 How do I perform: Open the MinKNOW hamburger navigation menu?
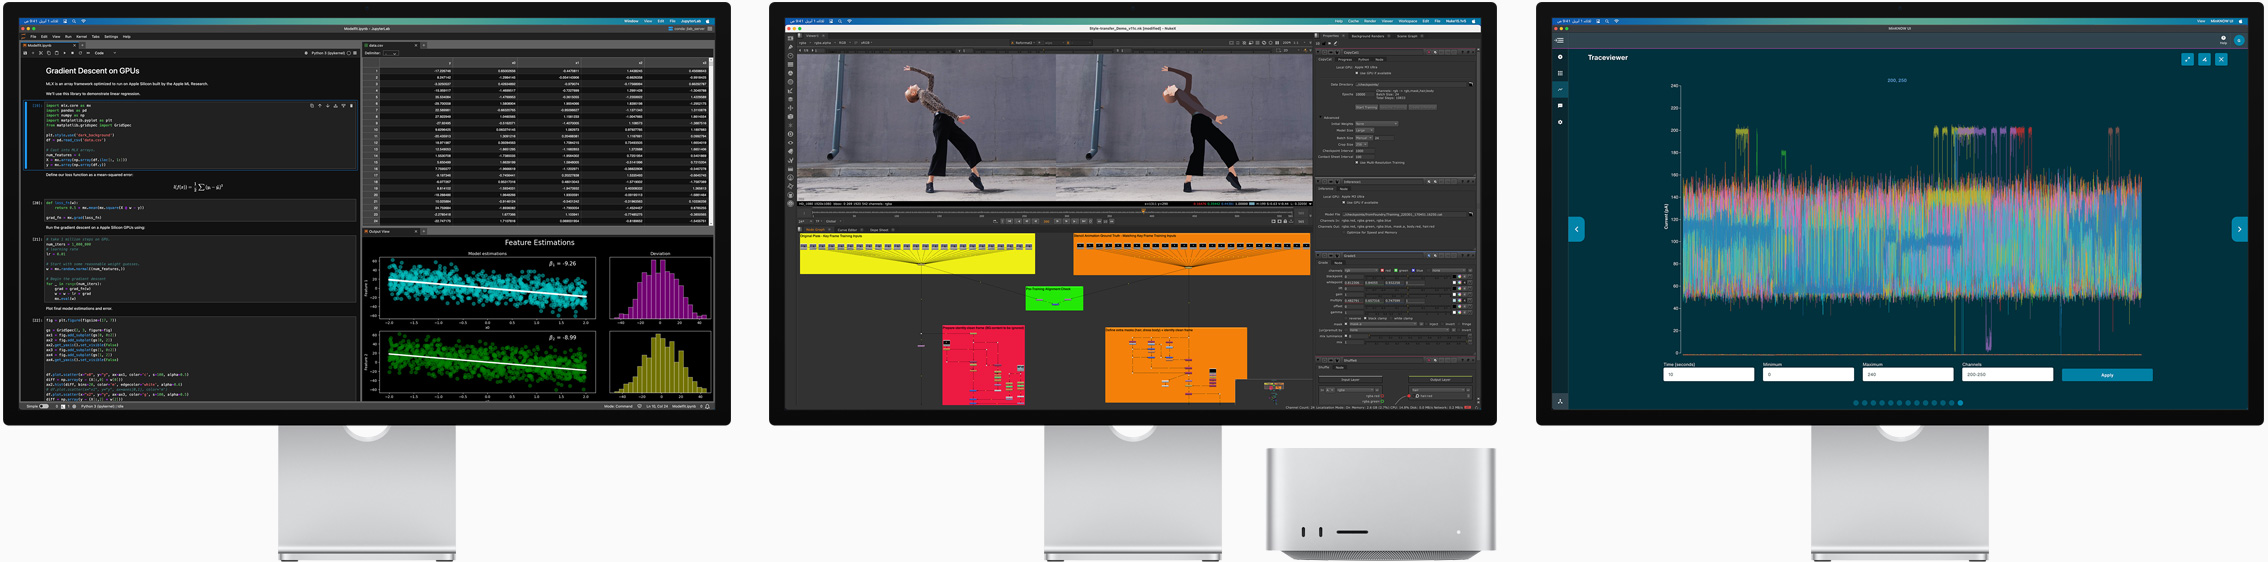click(x=1559, y=40)
